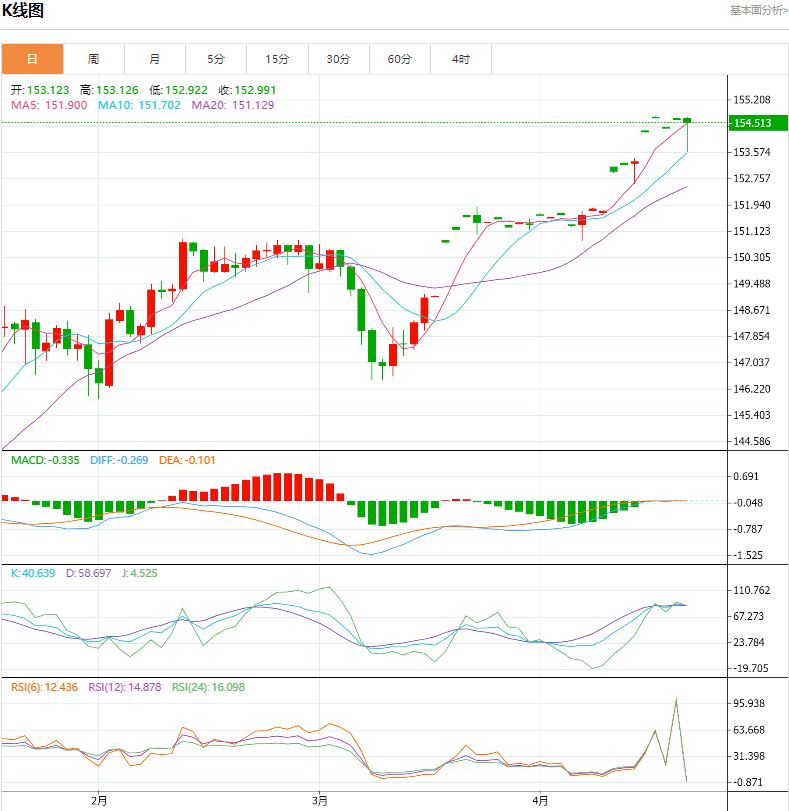Viewport: 789px width, 811px height.
Task: Switch to the 4时 four-hour tab
Action: 460,59
